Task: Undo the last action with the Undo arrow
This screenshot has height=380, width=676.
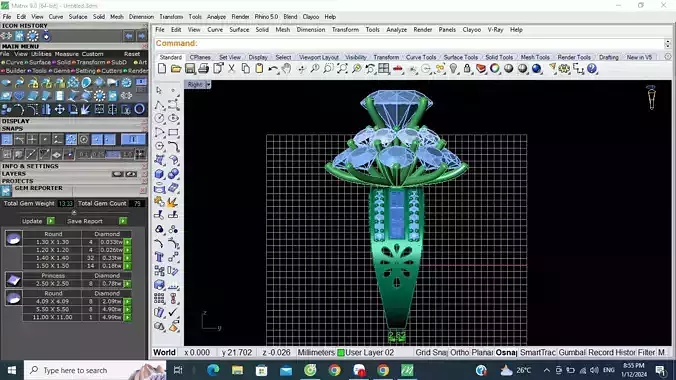Action: [273, 69]
